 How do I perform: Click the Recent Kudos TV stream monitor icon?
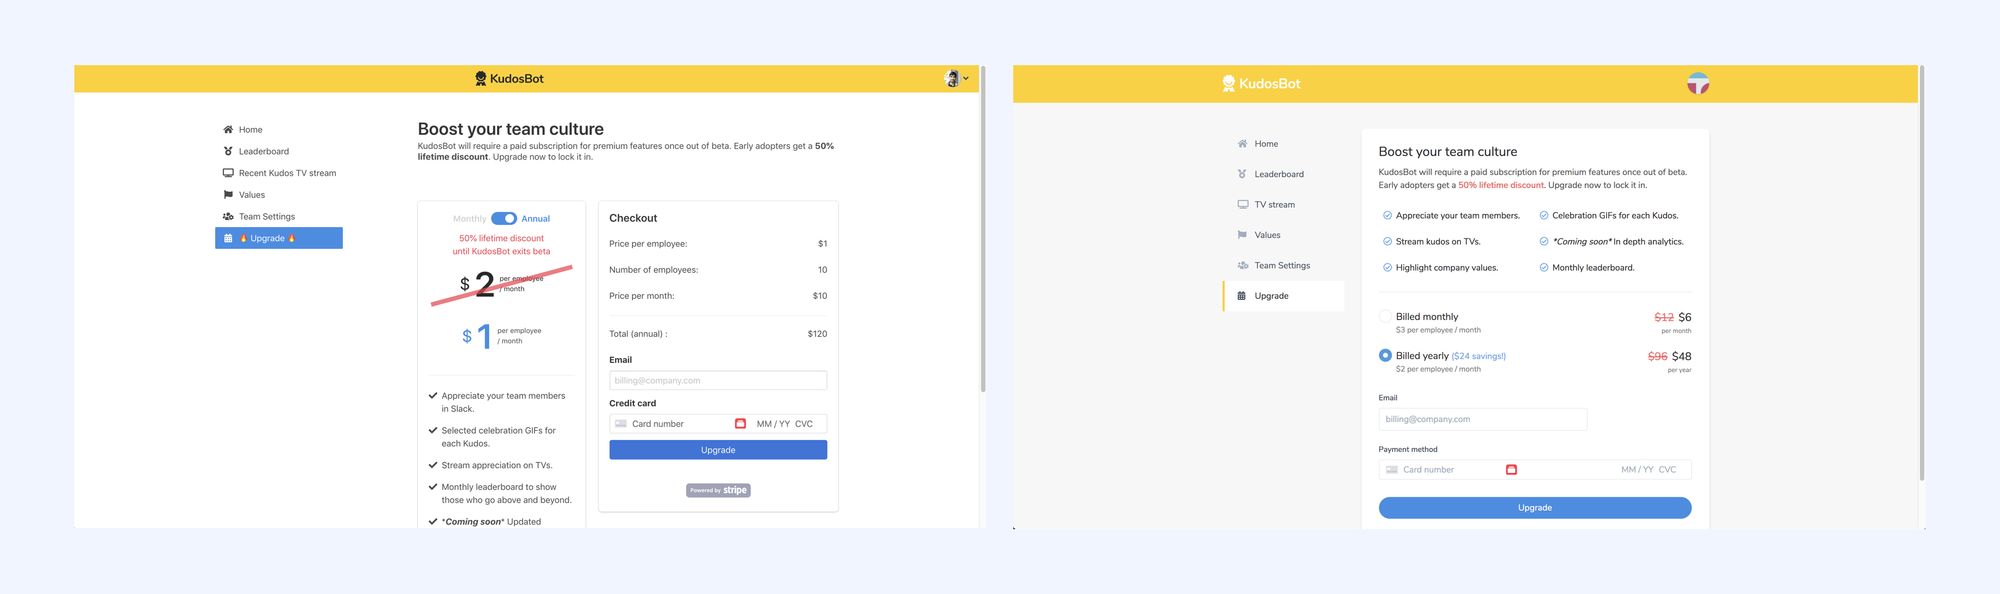coord(228,173)
